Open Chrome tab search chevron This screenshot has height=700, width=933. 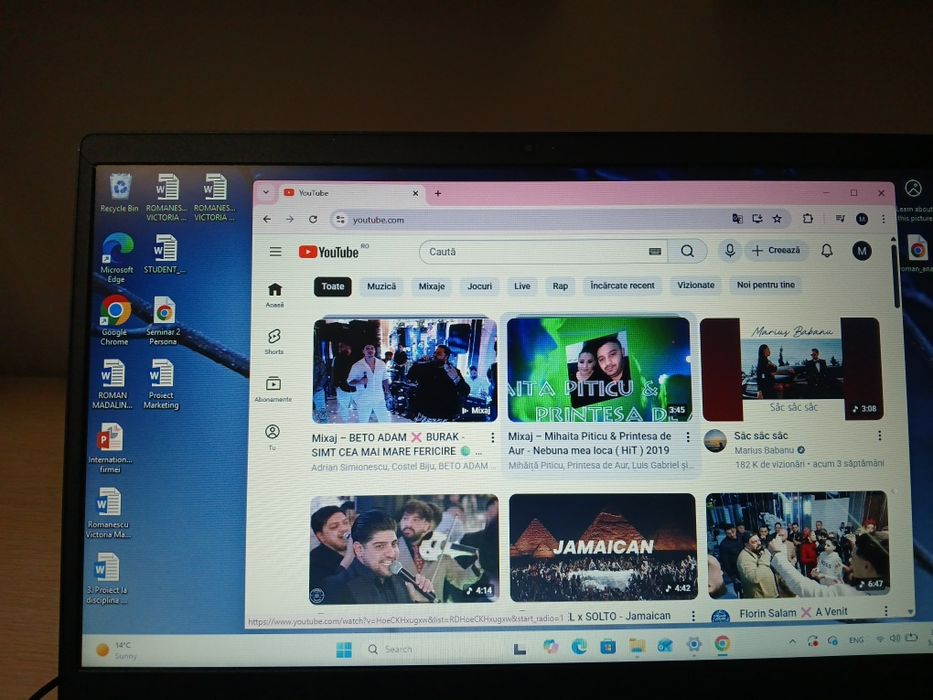pyautogui.click(x=266, y=192)
